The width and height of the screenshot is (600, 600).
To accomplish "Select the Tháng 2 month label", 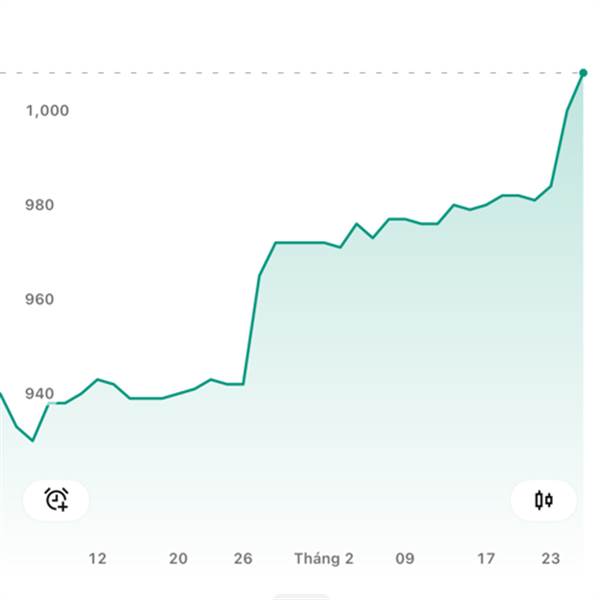I will pyautogui.click(x=324, y=559).
